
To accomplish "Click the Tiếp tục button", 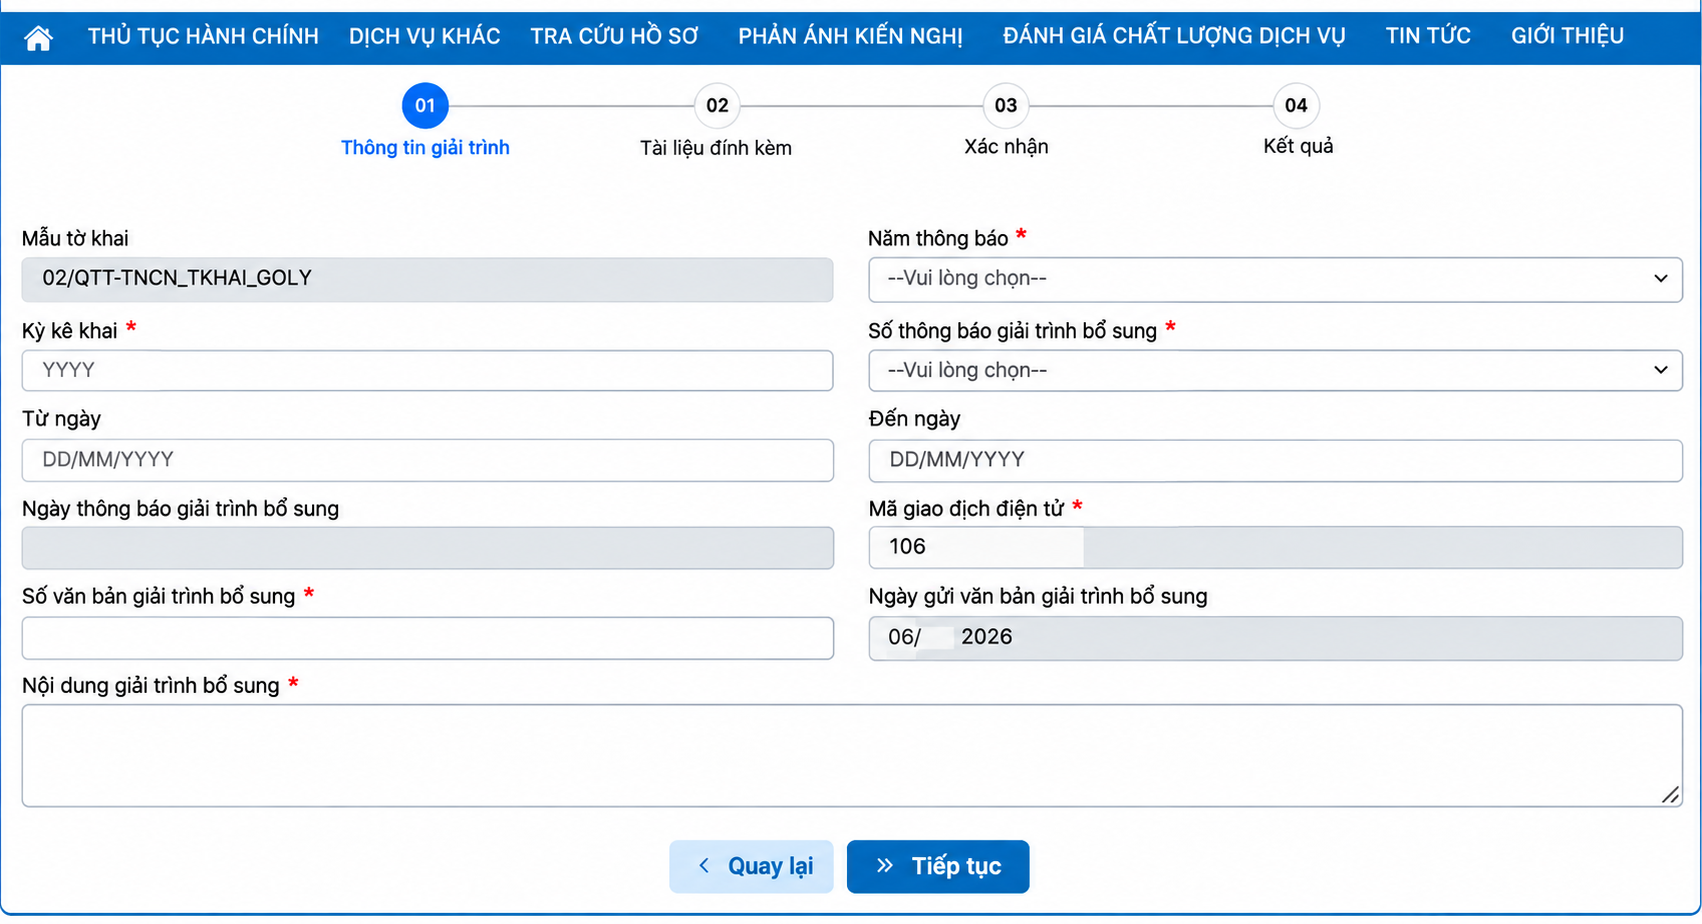I will (938, 866).
